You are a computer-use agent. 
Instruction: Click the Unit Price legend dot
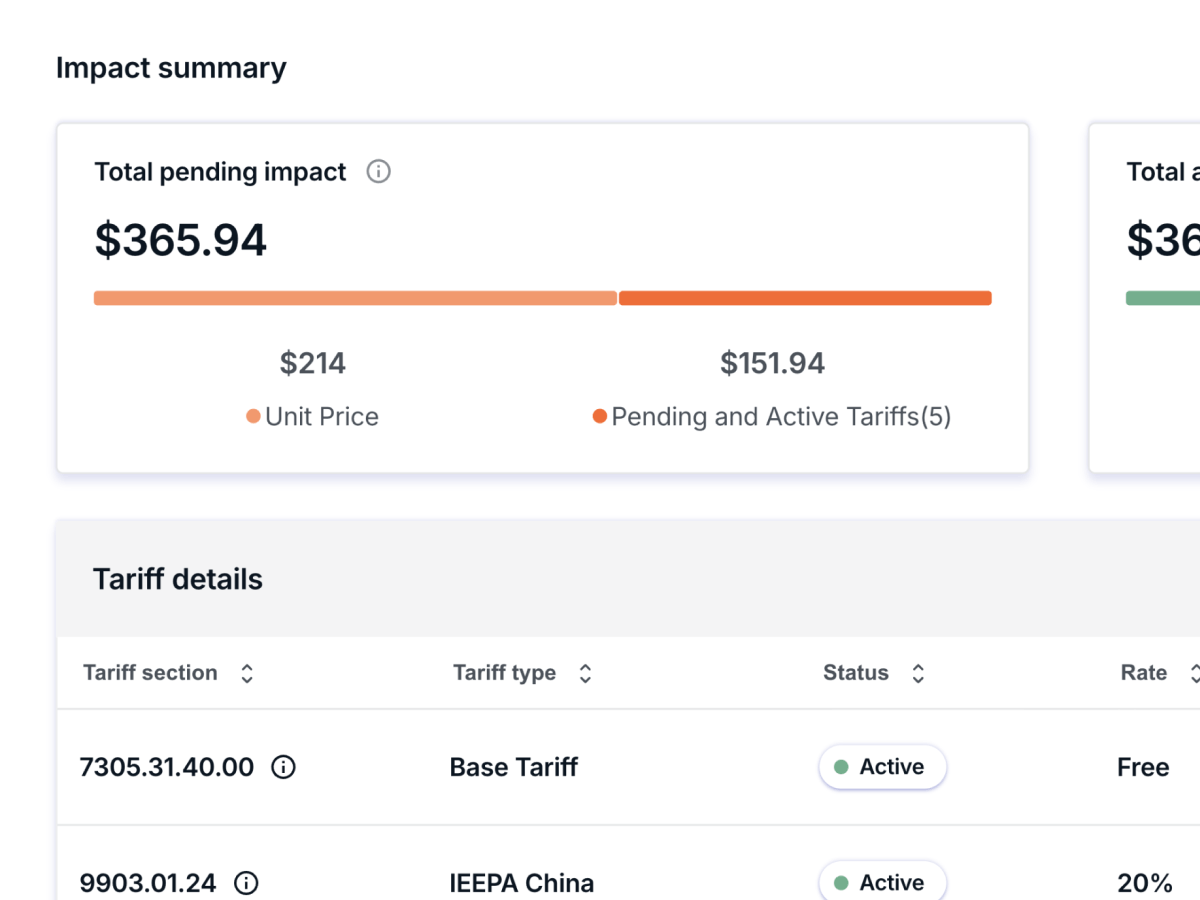[253, 416]
